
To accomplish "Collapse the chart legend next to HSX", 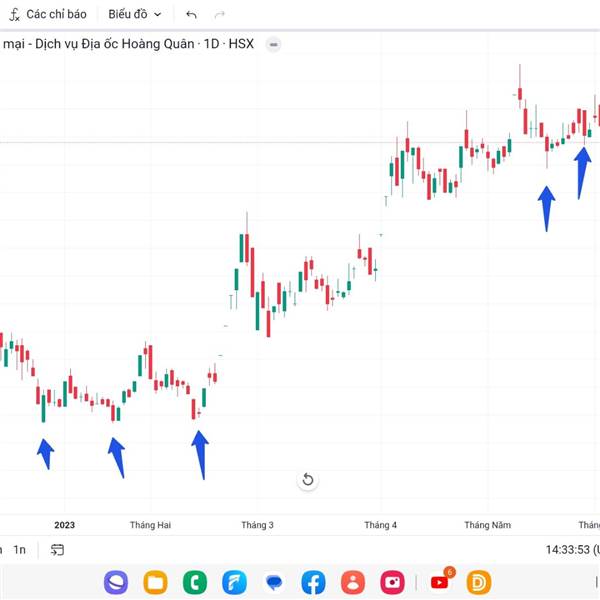I will pyautogui.click(x=274, y=44).
